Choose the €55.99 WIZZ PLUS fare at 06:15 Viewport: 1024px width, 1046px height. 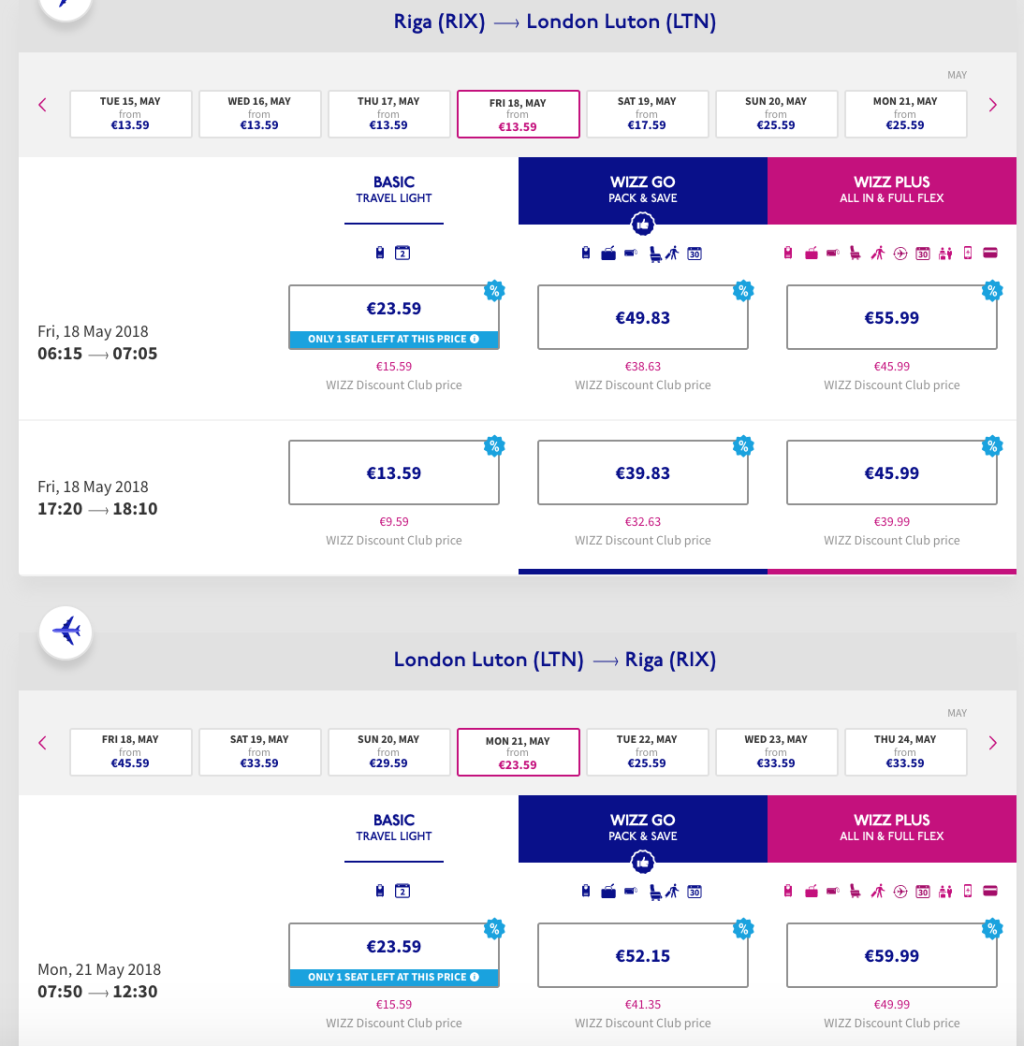point(891,318)
